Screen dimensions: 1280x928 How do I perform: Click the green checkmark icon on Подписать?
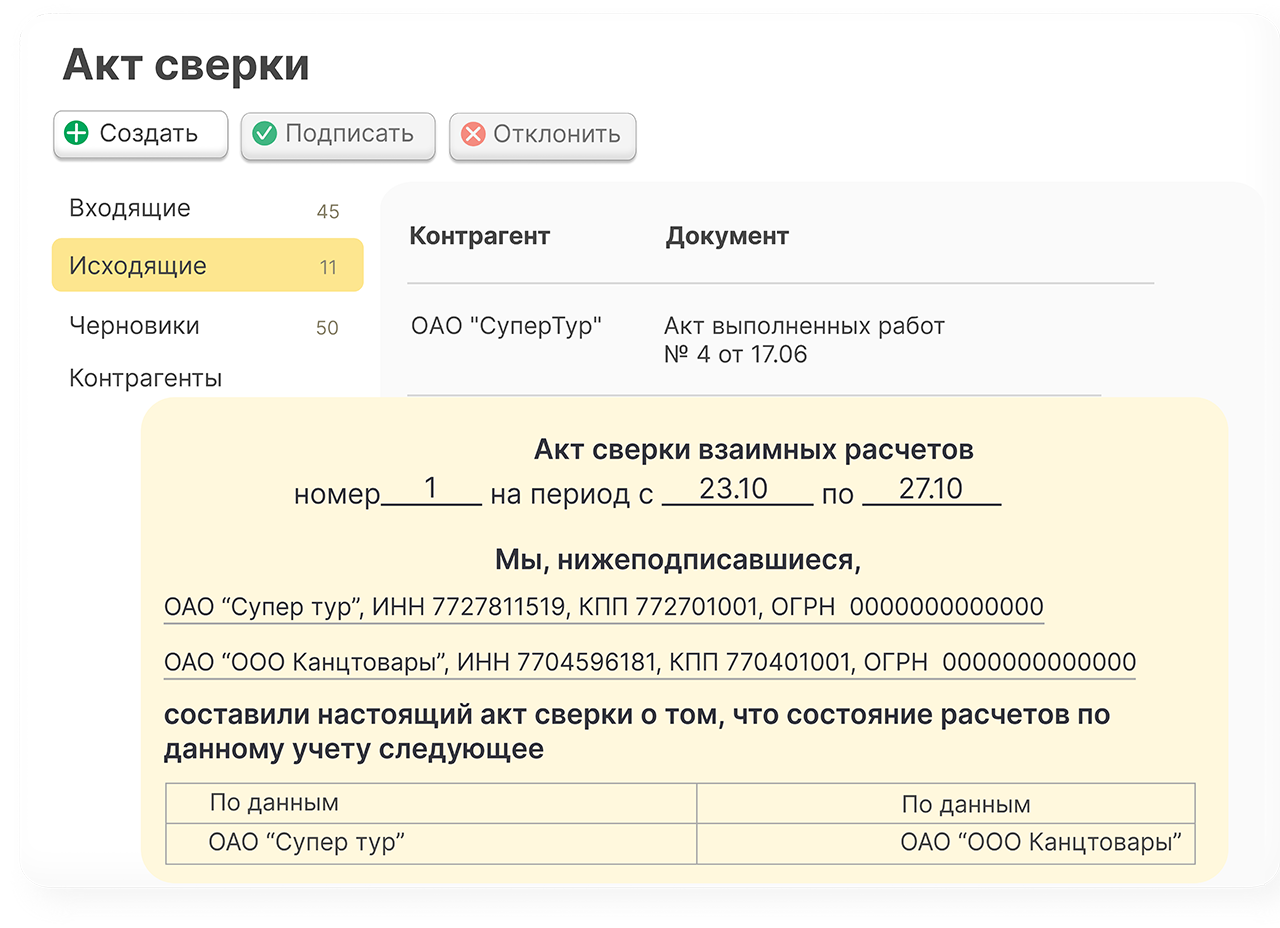point(265,133)
